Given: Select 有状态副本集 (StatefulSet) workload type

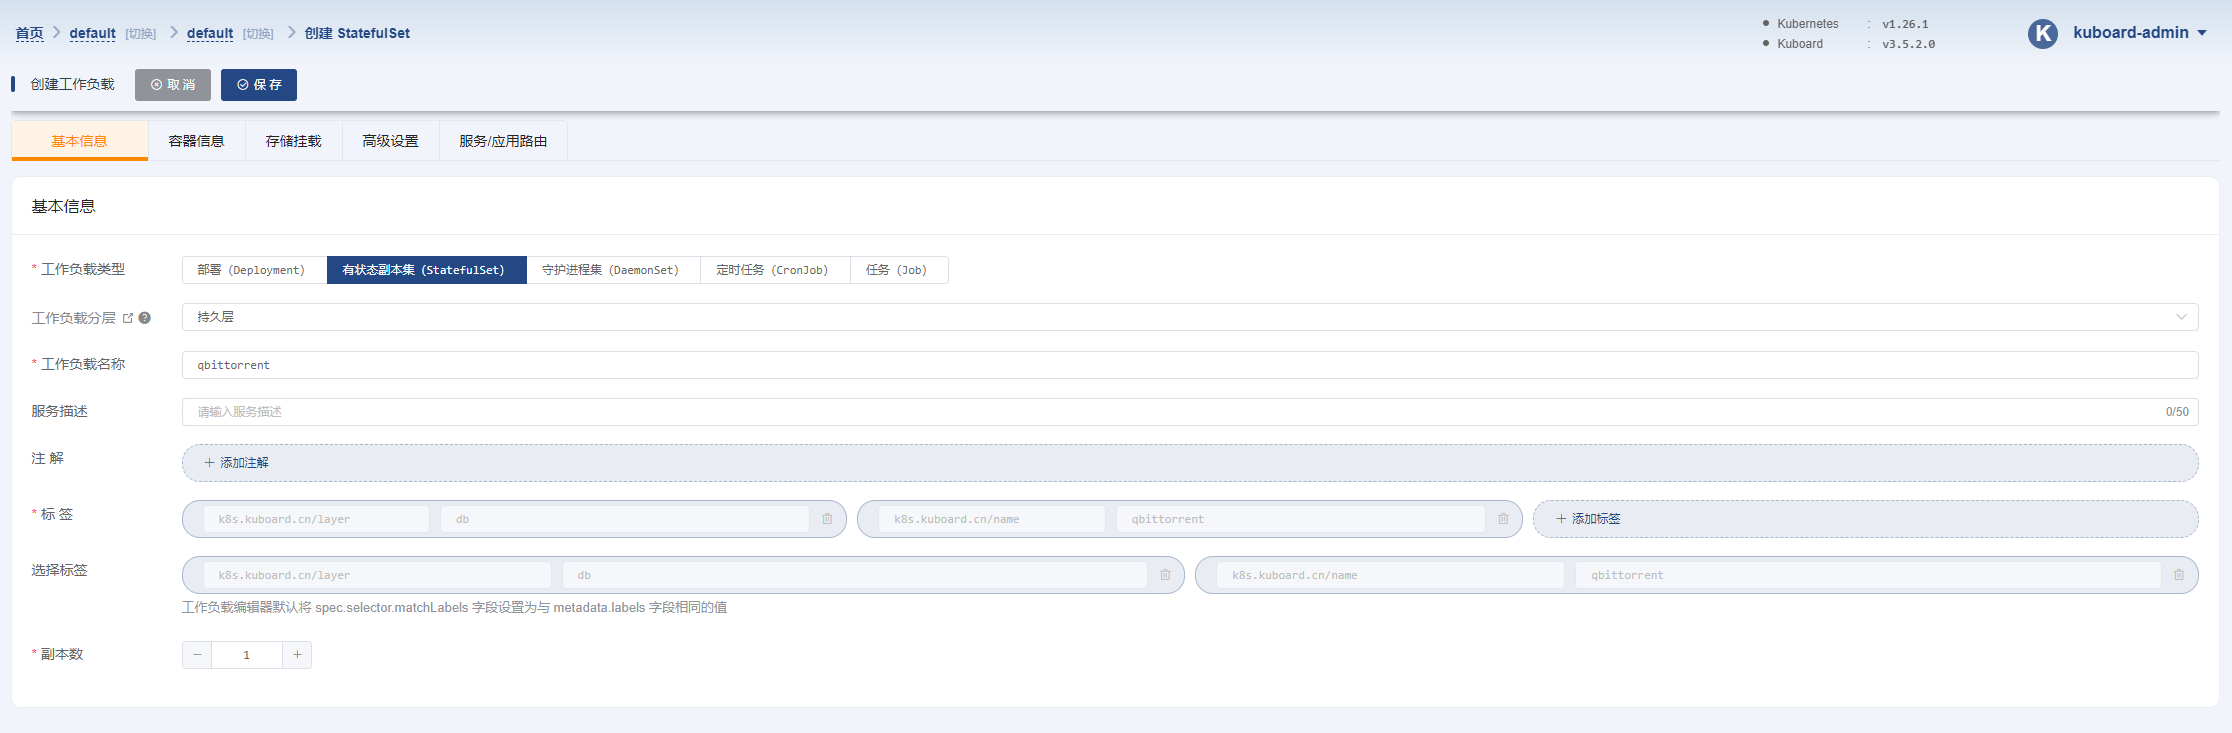Looking at the screenshot, I should tap(427, 270).
